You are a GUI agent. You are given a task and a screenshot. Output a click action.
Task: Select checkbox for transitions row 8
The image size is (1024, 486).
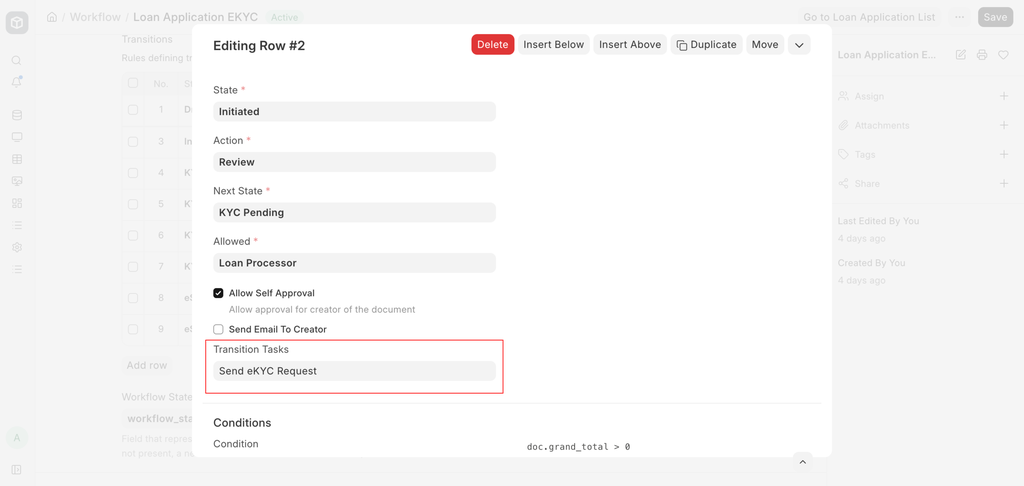(x=133, y=298)
